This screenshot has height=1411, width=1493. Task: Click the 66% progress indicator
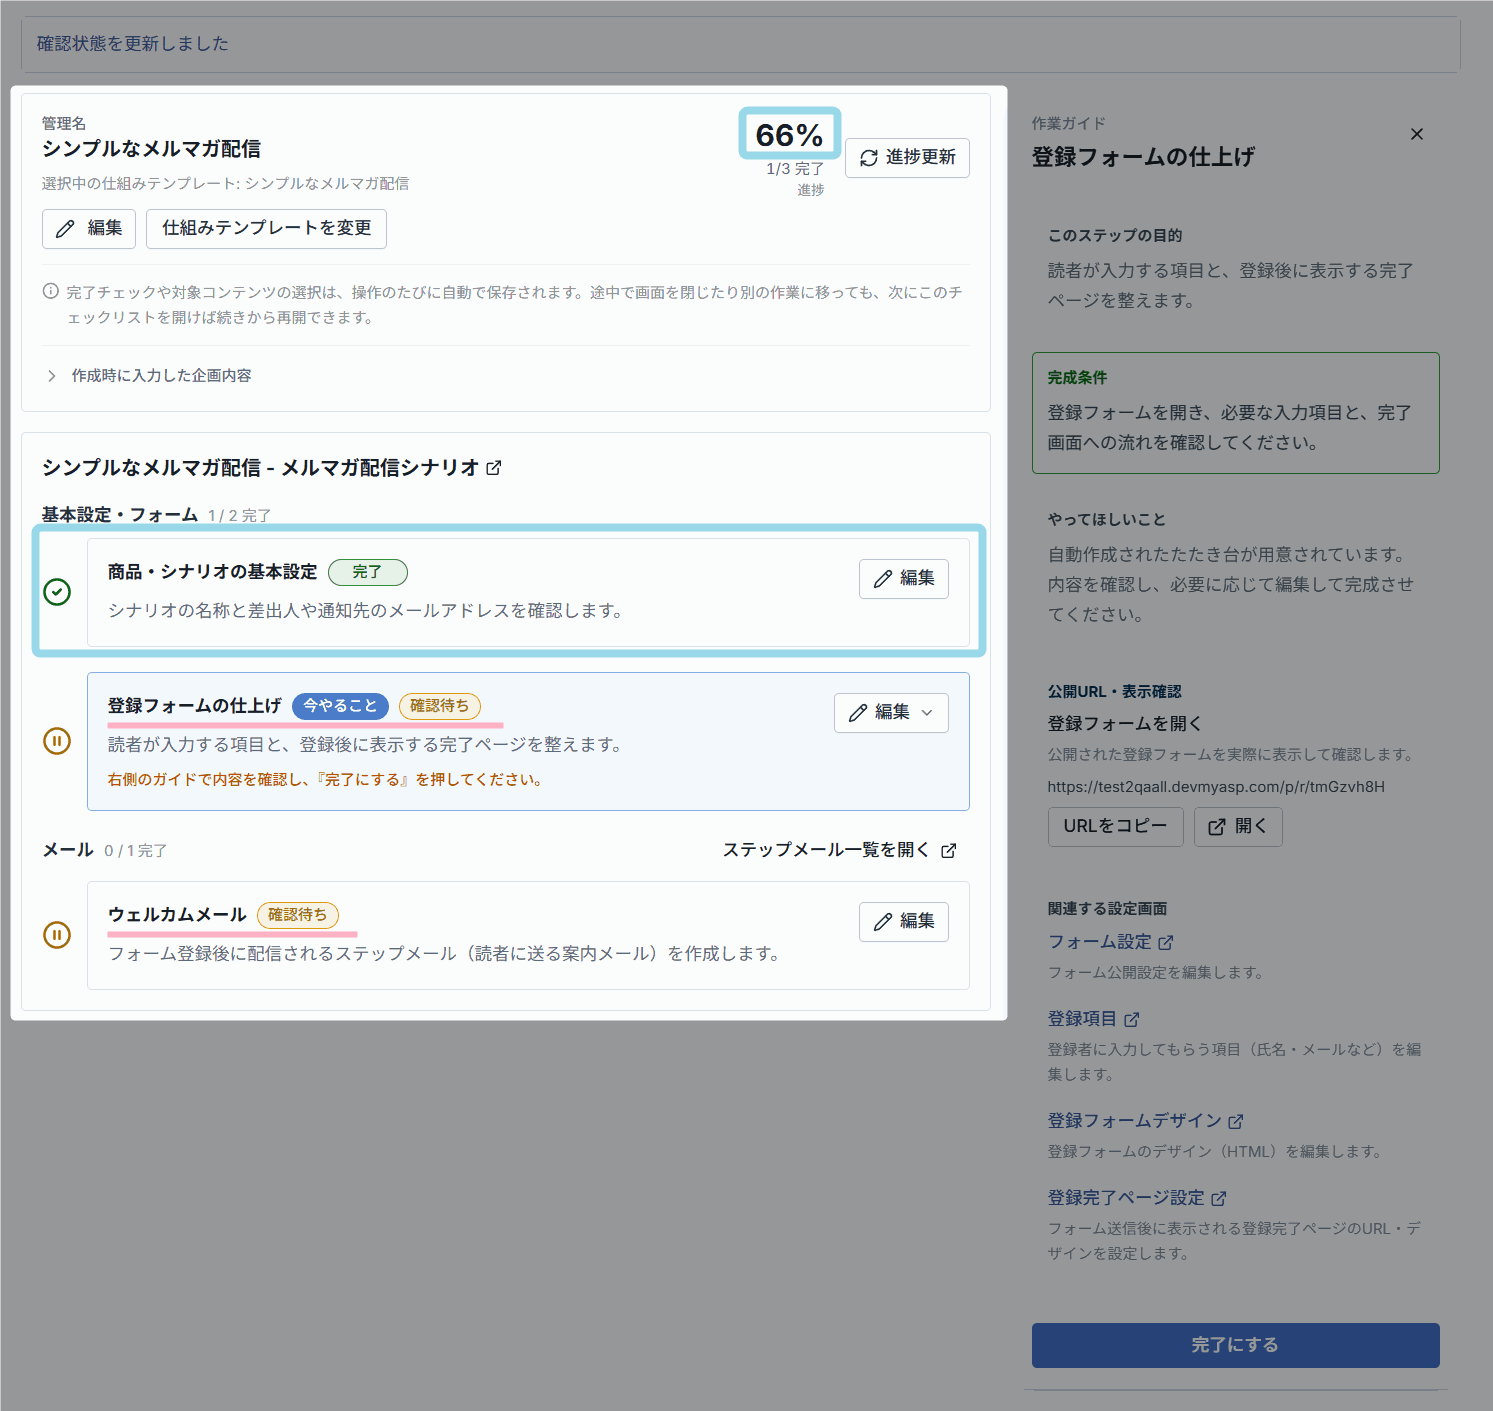click(x=789, y=134)
